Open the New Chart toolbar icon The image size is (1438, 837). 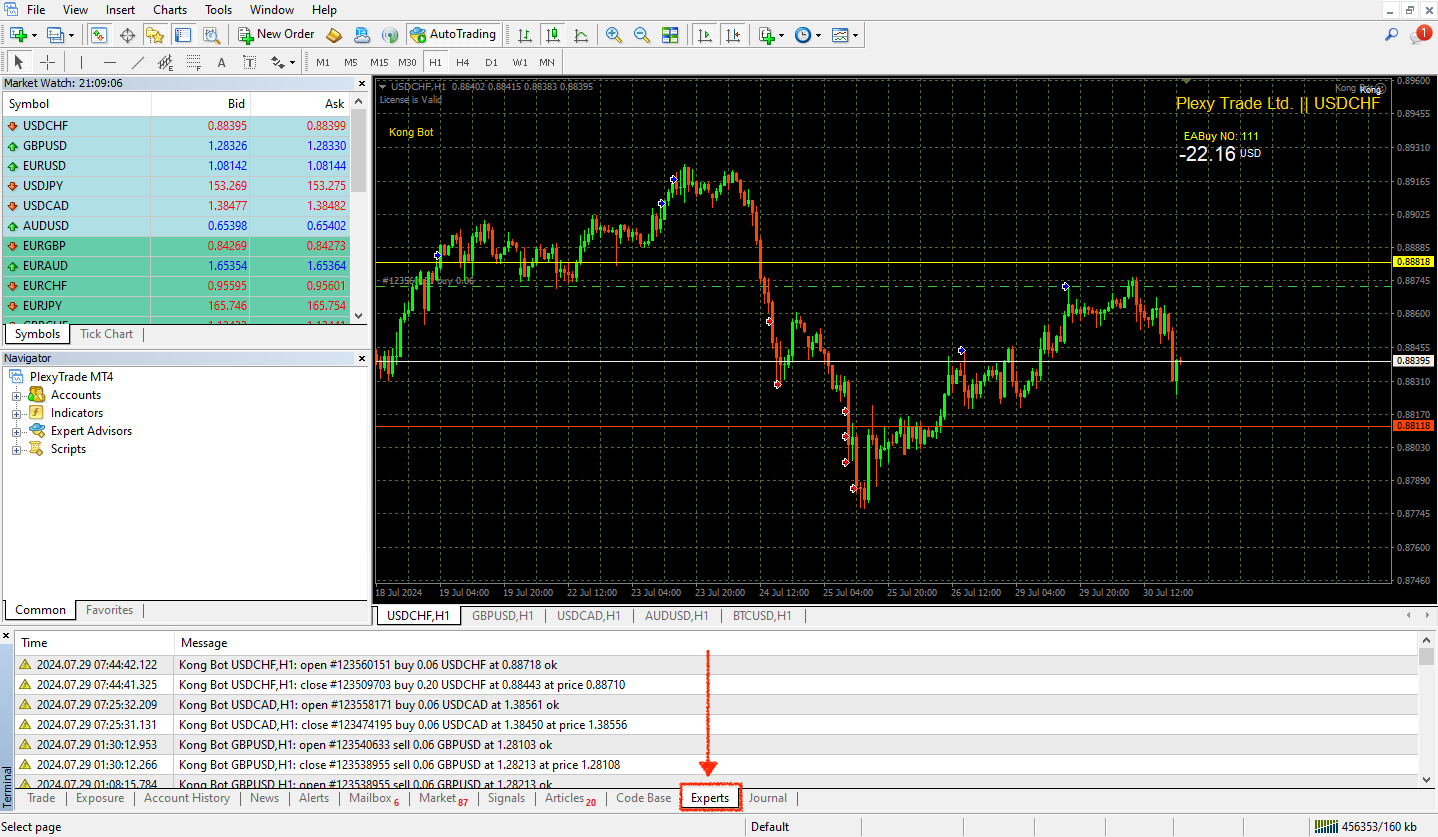(18, 35)
